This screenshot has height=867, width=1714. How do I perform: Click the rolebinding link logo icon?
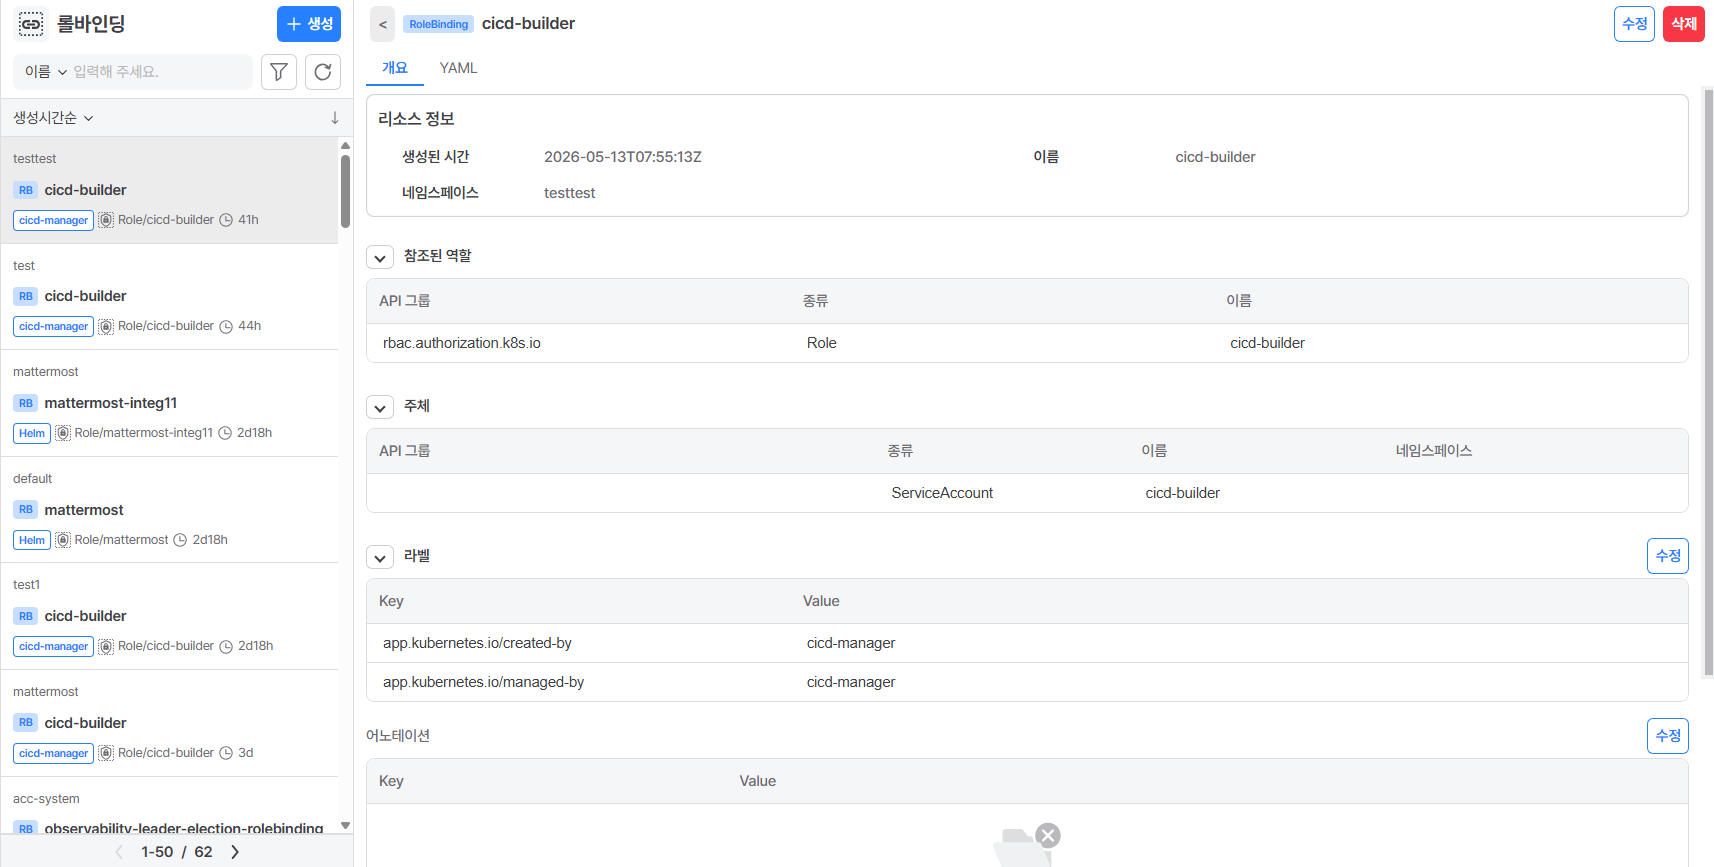coord(31,24)
